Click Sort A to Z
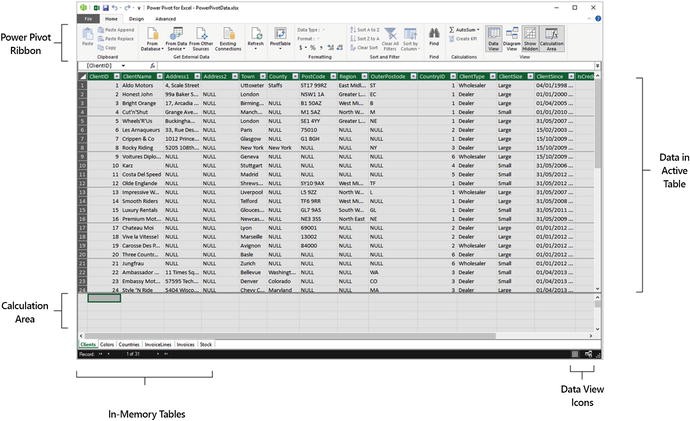The height and width of the screenshot is (421, 690). [x=364, y=30]
